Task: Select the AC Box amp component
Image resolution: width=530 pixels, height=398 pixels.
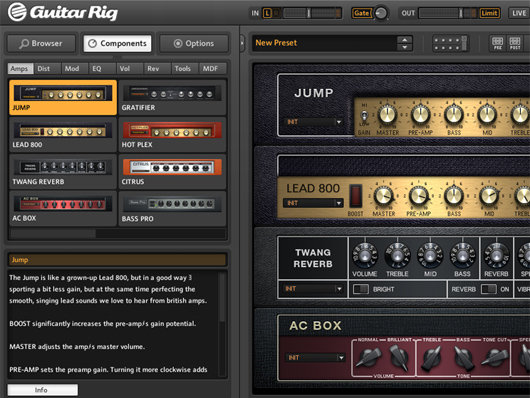Action: pyautogui.click(x=63, y=209)
